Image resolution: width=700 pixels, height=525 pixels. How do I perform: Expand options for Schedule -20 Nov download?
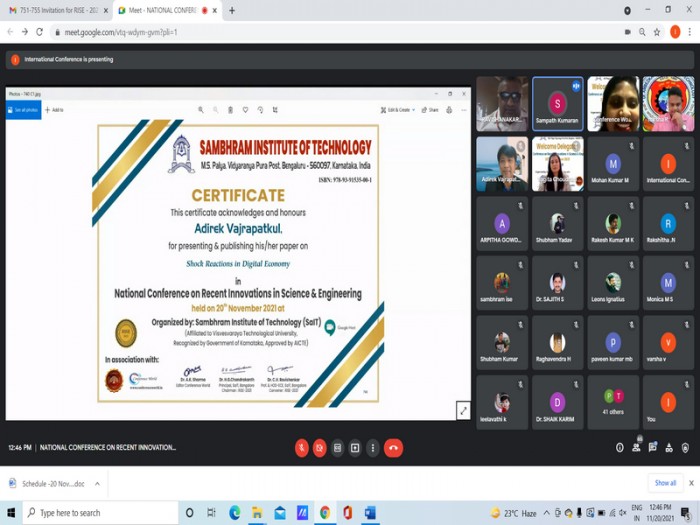97,483
